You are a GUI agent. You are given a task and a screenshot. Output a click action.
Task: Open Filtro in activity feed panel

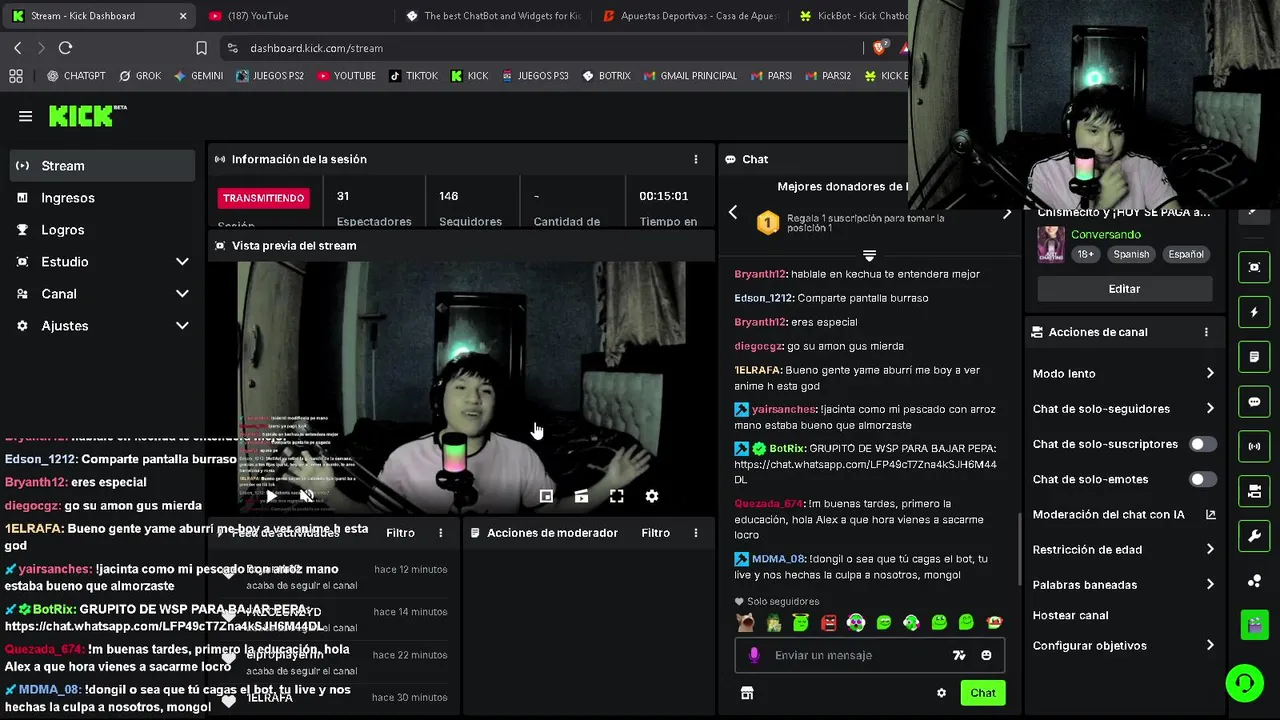coord(400,533)
